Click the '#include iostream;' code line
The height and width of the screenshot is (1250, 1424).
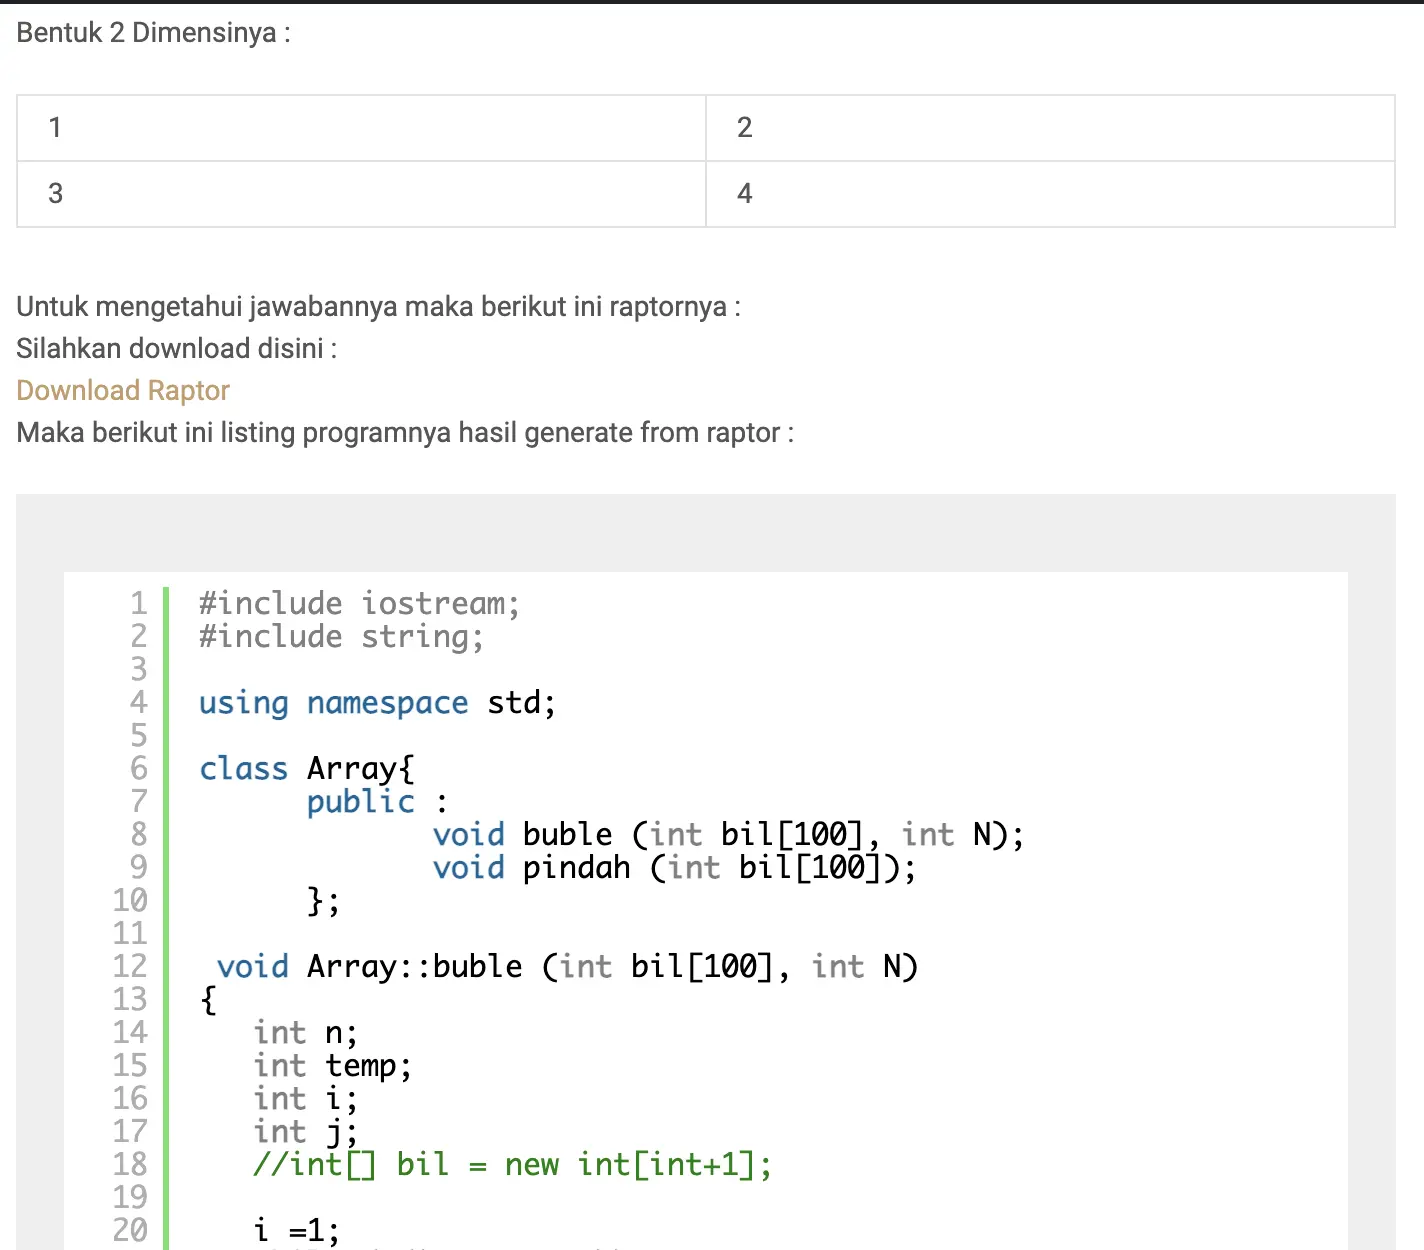[359, 603]
